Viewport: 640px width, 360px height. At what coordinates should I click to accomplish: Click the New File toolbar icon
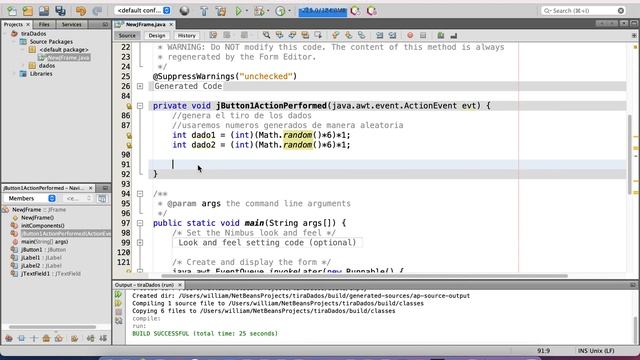click(x=11, y=11)
